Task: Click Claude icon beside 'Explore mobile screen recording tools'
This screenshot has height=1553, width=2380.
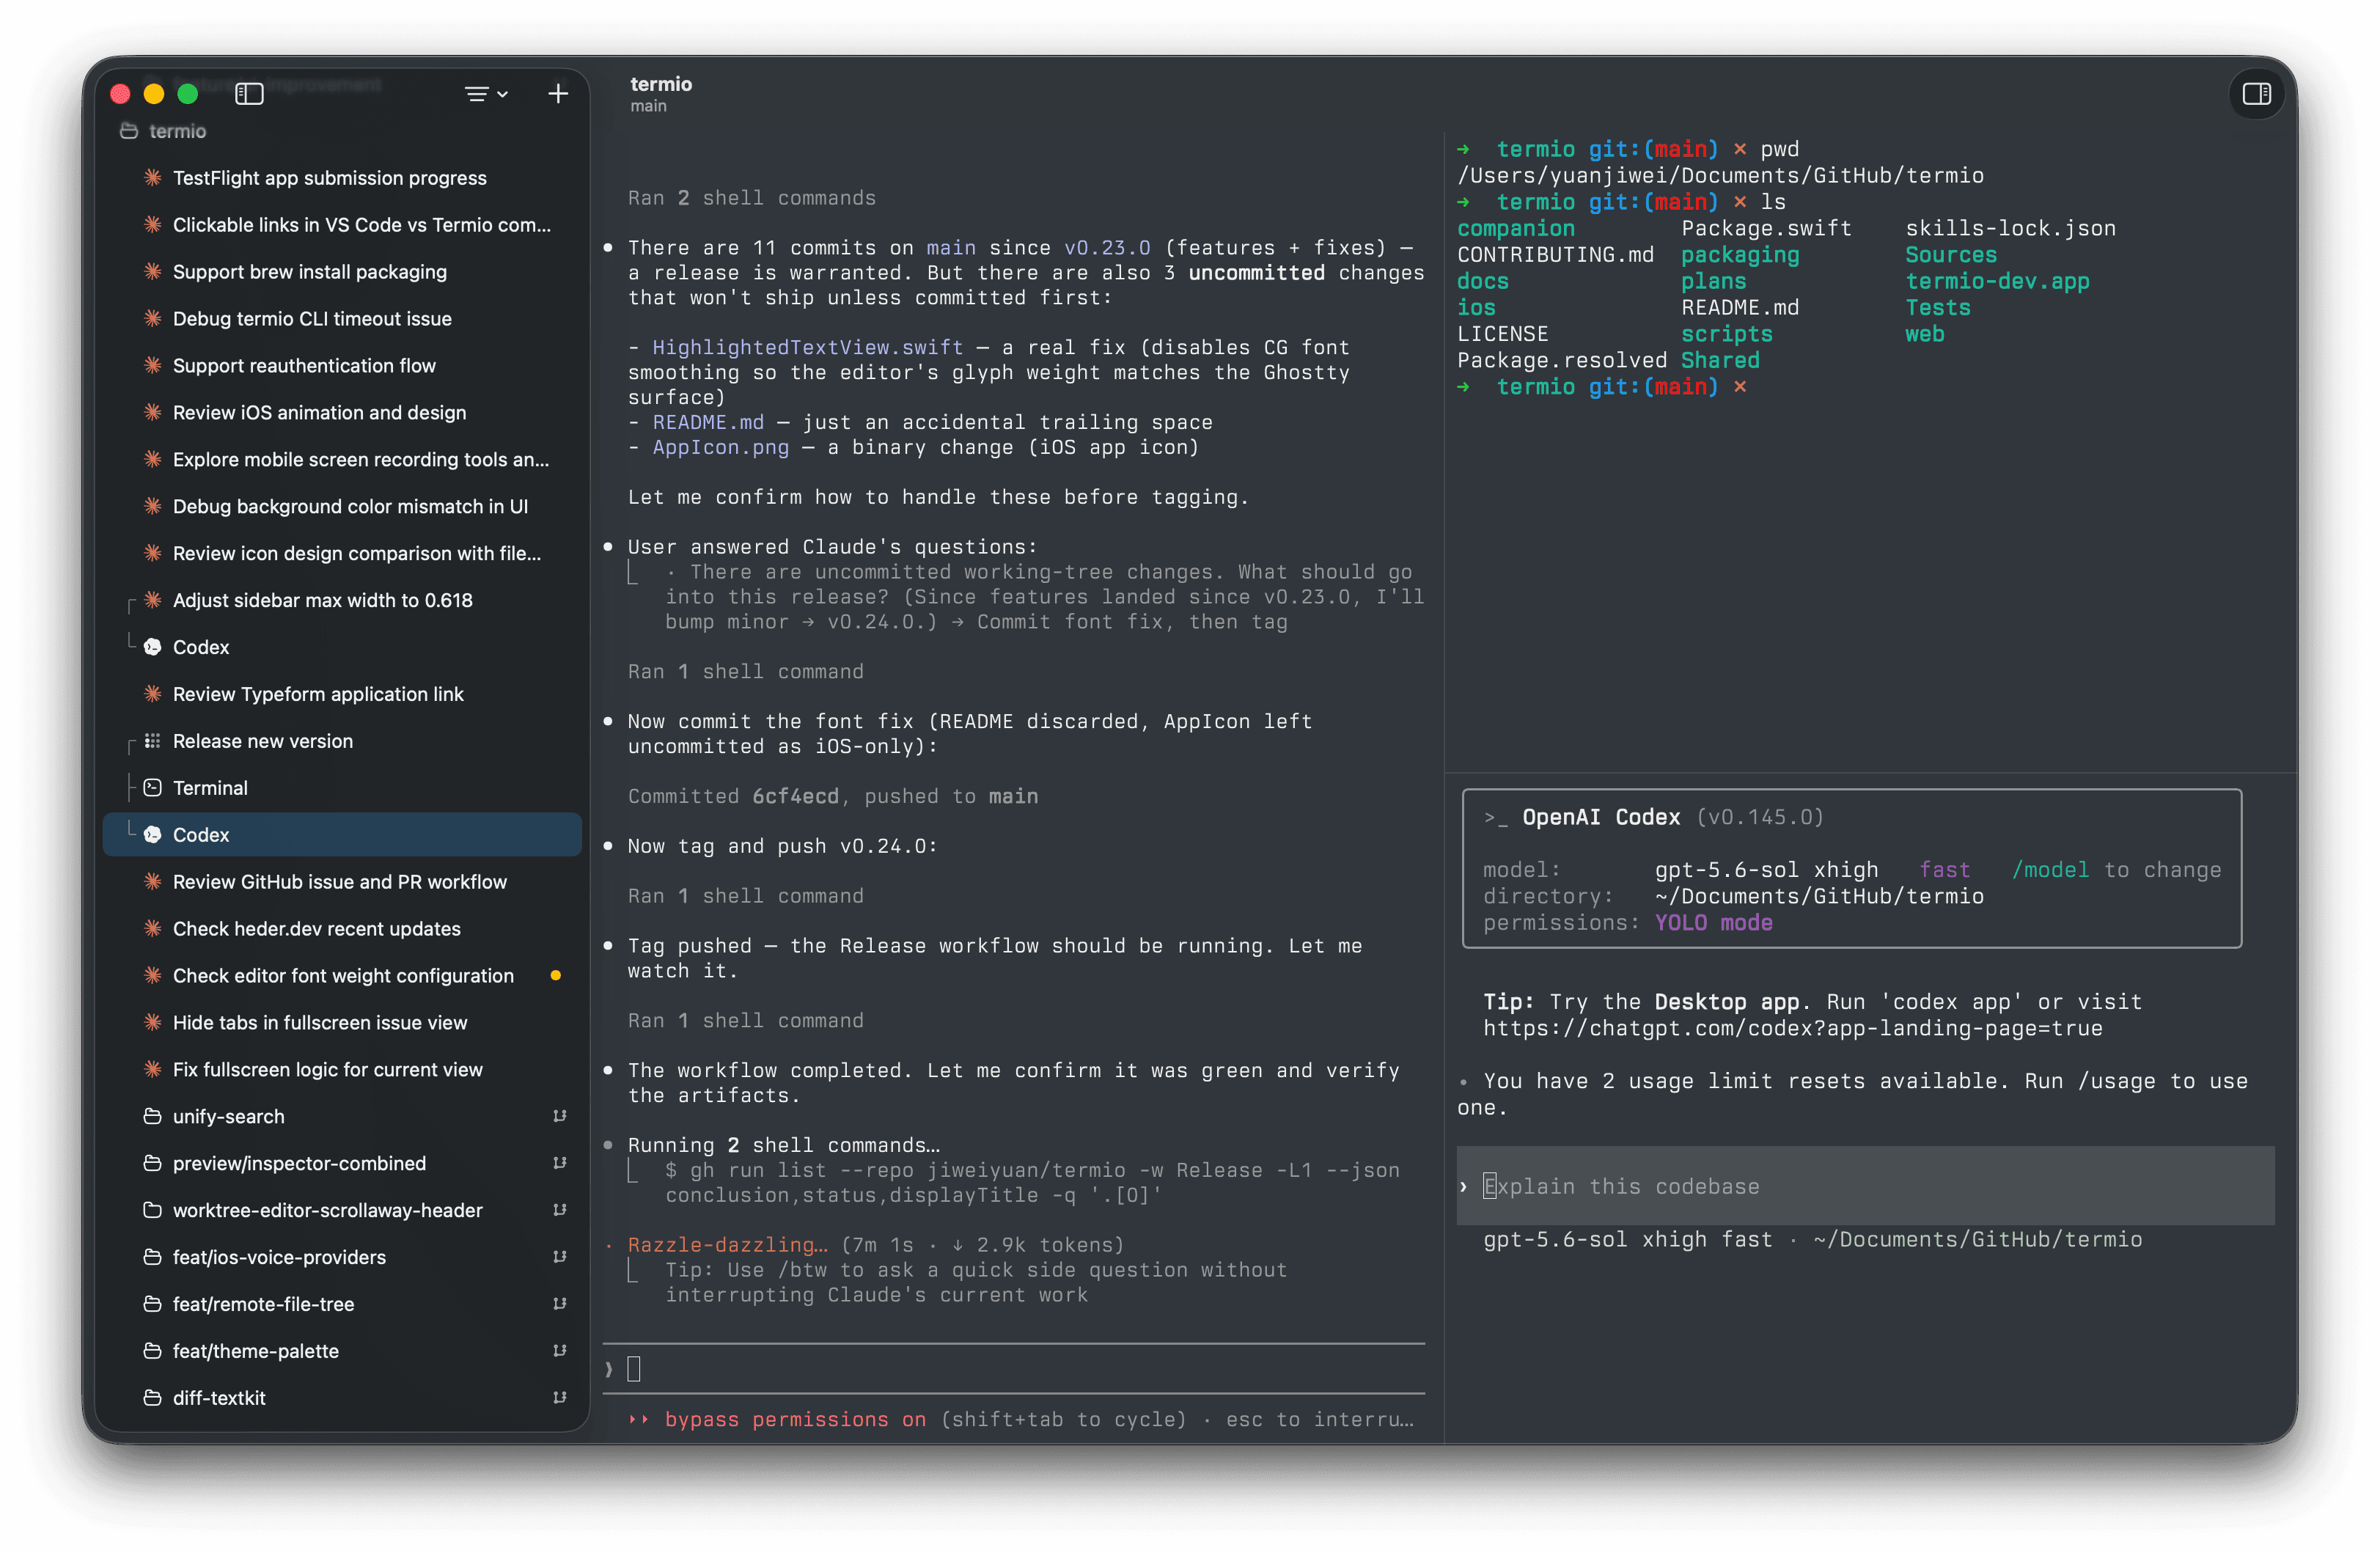Action: coord(152,459)
